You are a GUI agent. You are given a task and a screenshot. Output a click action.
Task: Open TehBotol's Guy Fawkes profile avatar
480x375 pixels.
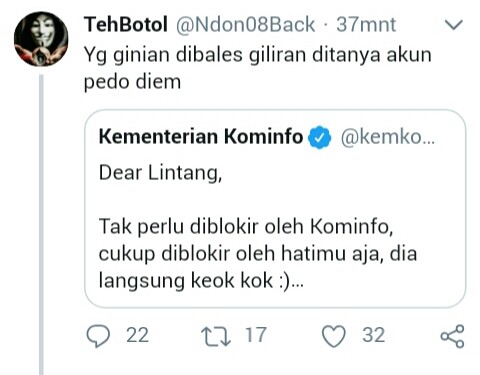(x=41, y=39)
